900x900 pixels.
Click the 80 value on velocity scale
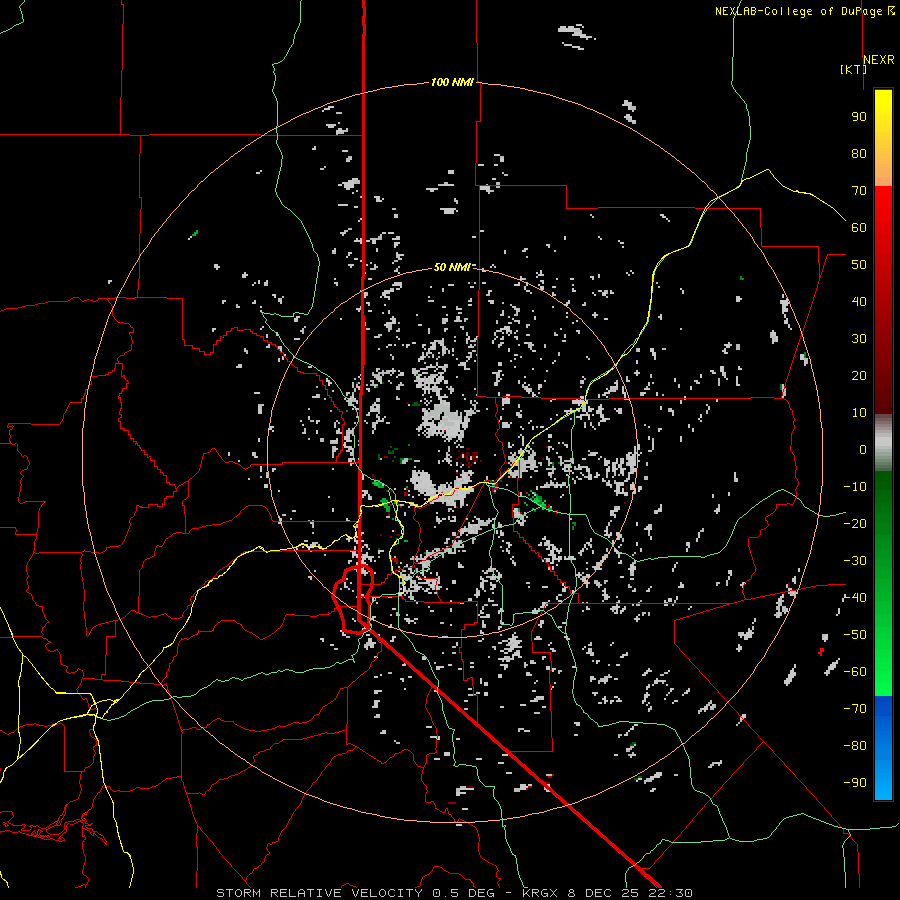click(x=859, y=153)
